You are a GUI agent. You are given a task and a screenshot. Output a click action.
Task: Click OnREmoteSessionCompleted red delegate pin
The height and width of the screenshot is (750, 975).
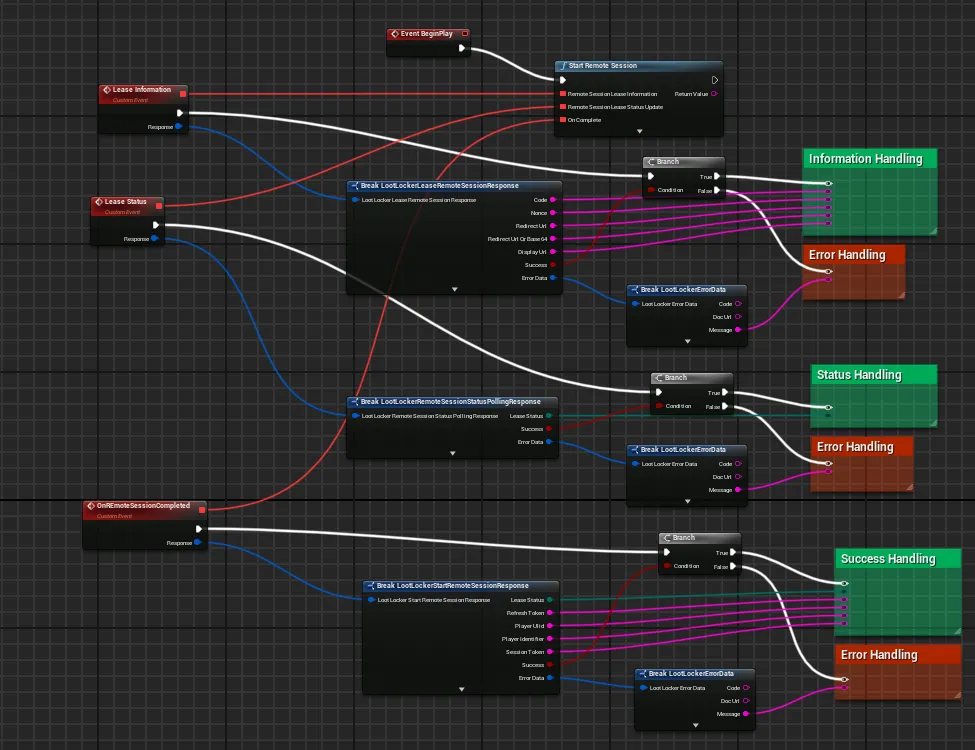coord(201,510)
